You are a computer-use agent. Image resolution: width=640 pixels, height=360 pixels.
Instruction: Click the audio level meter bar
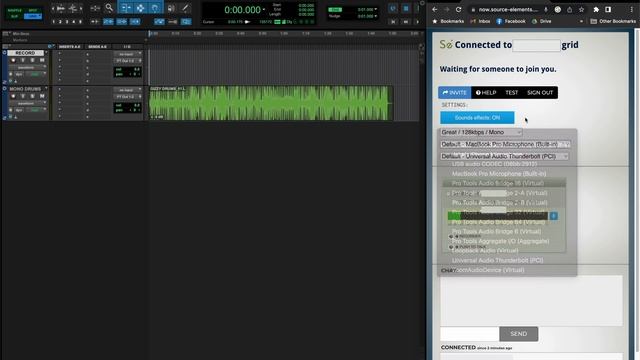[x=498, y=216]
